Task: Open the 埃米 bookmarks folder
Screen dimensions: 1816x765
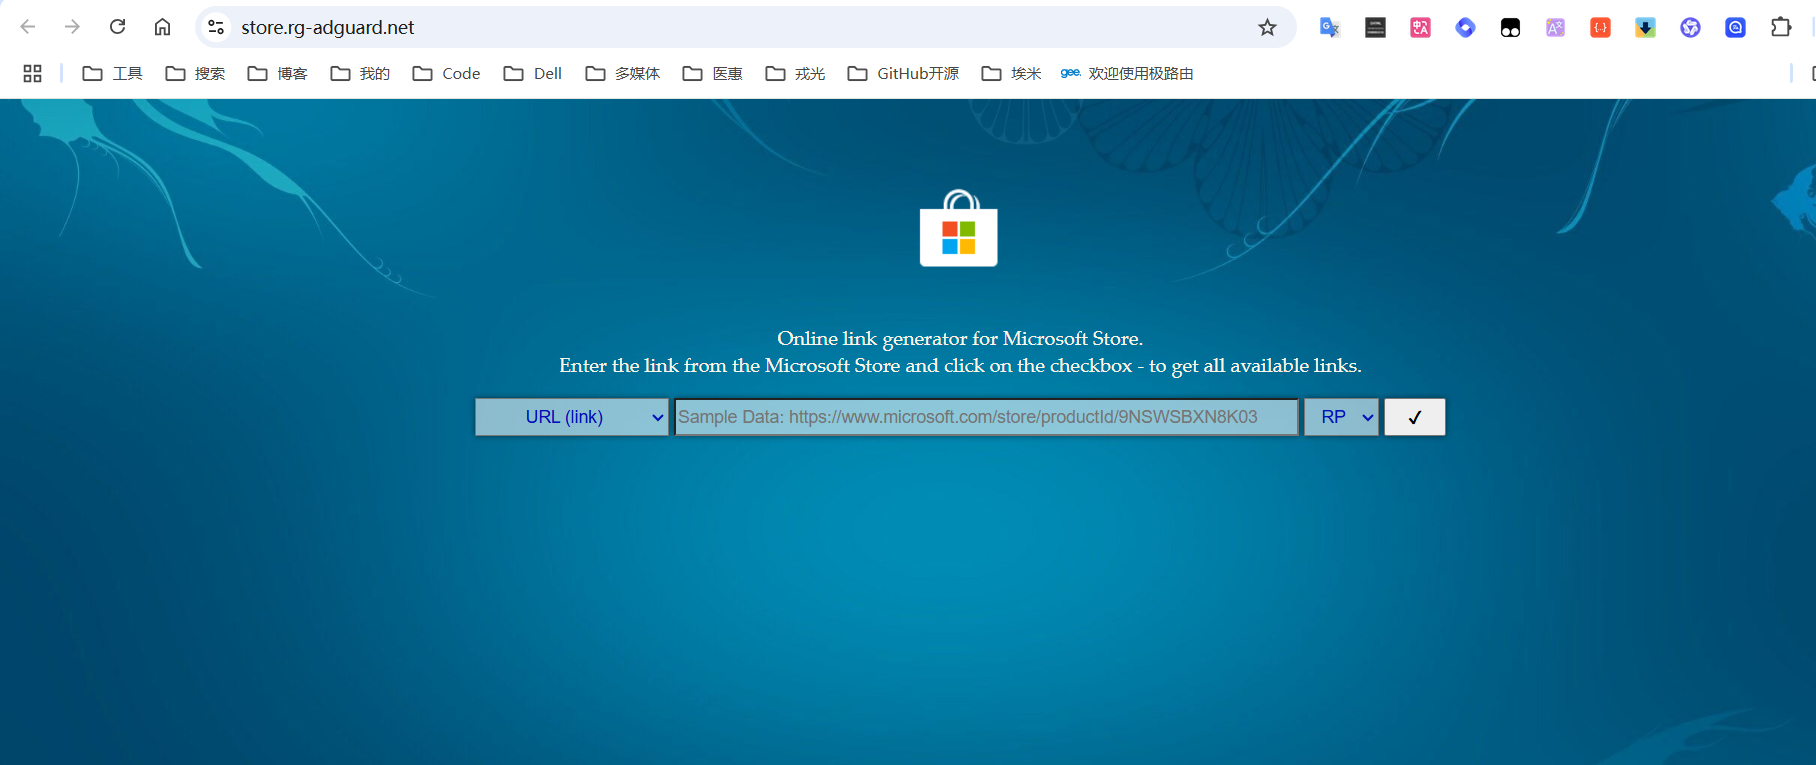Action: tap(1011, 73)
